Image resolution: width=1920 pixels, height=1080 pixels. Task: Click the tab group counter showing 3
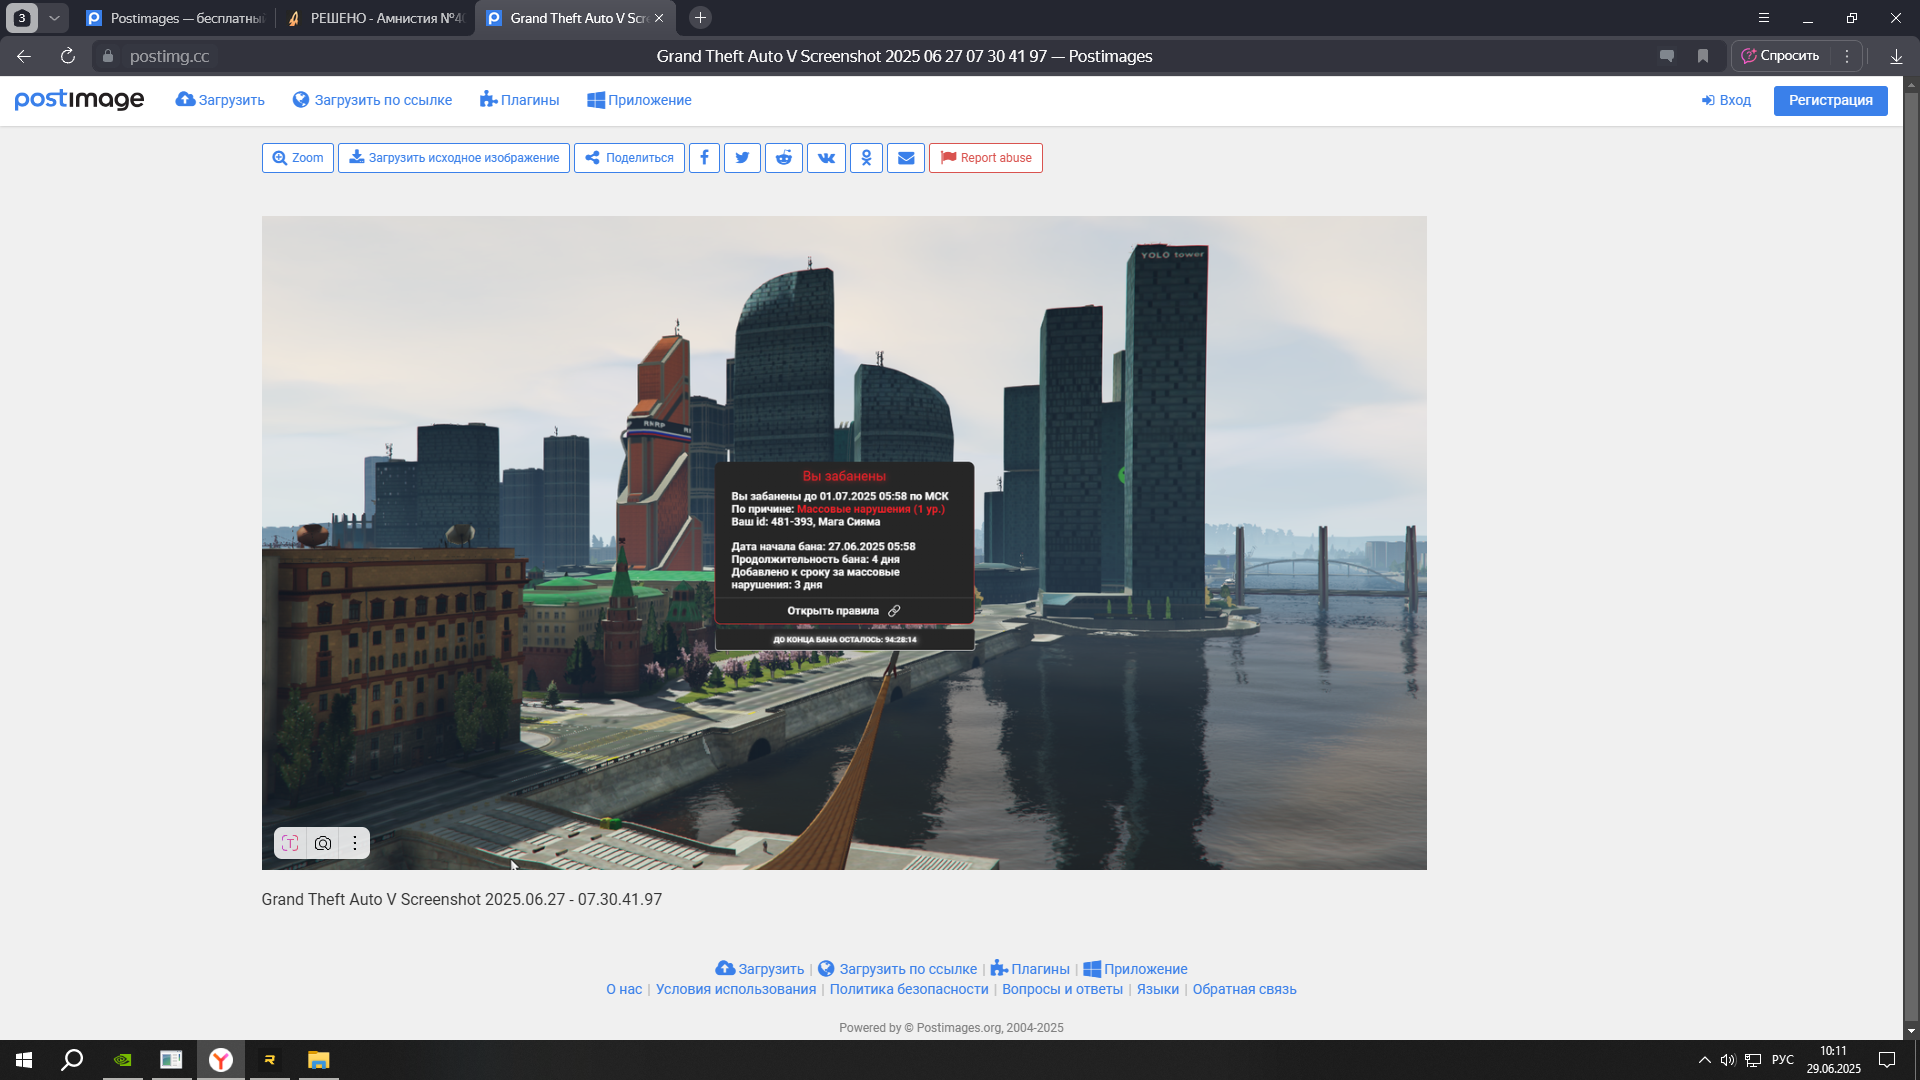pyautogui.click(x=22, y=18)
